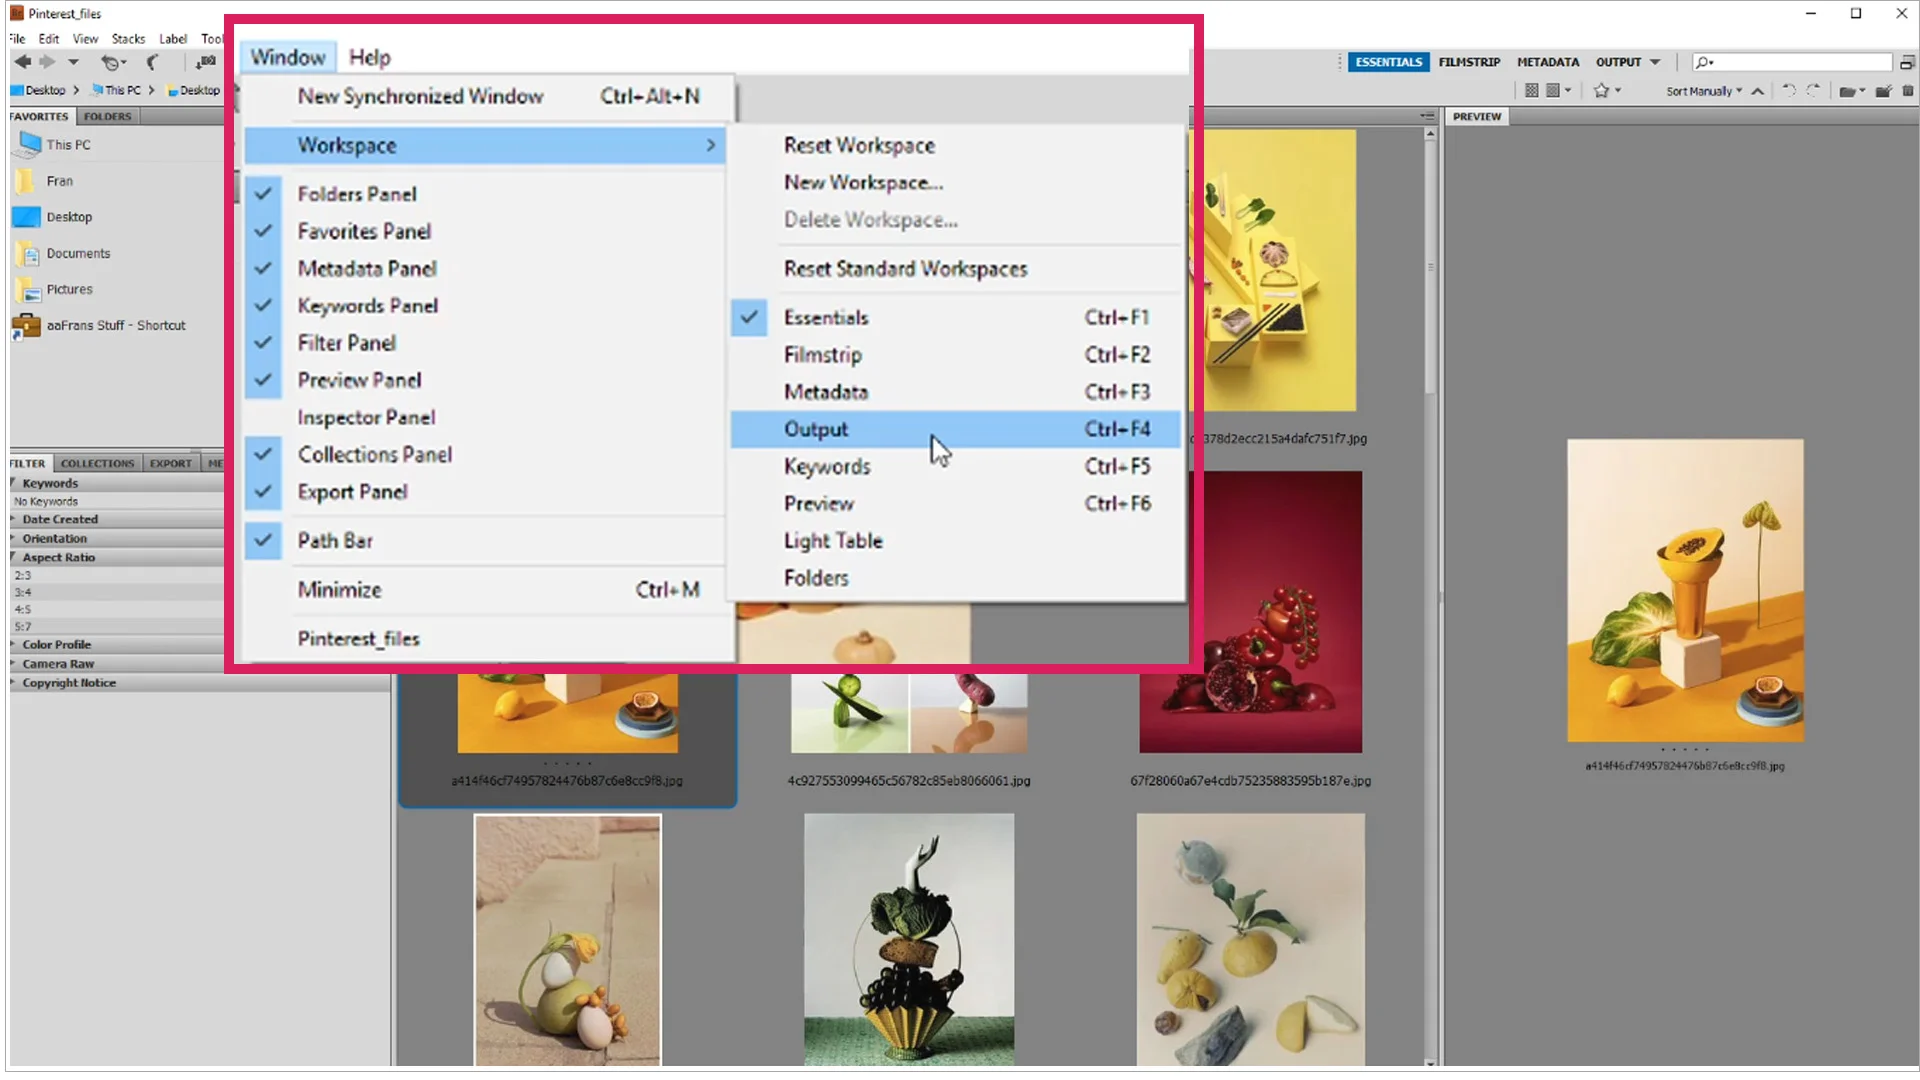Open the Help menu
The height and width of the screenshot is (1080, 1920).
[x=369, y=57]
